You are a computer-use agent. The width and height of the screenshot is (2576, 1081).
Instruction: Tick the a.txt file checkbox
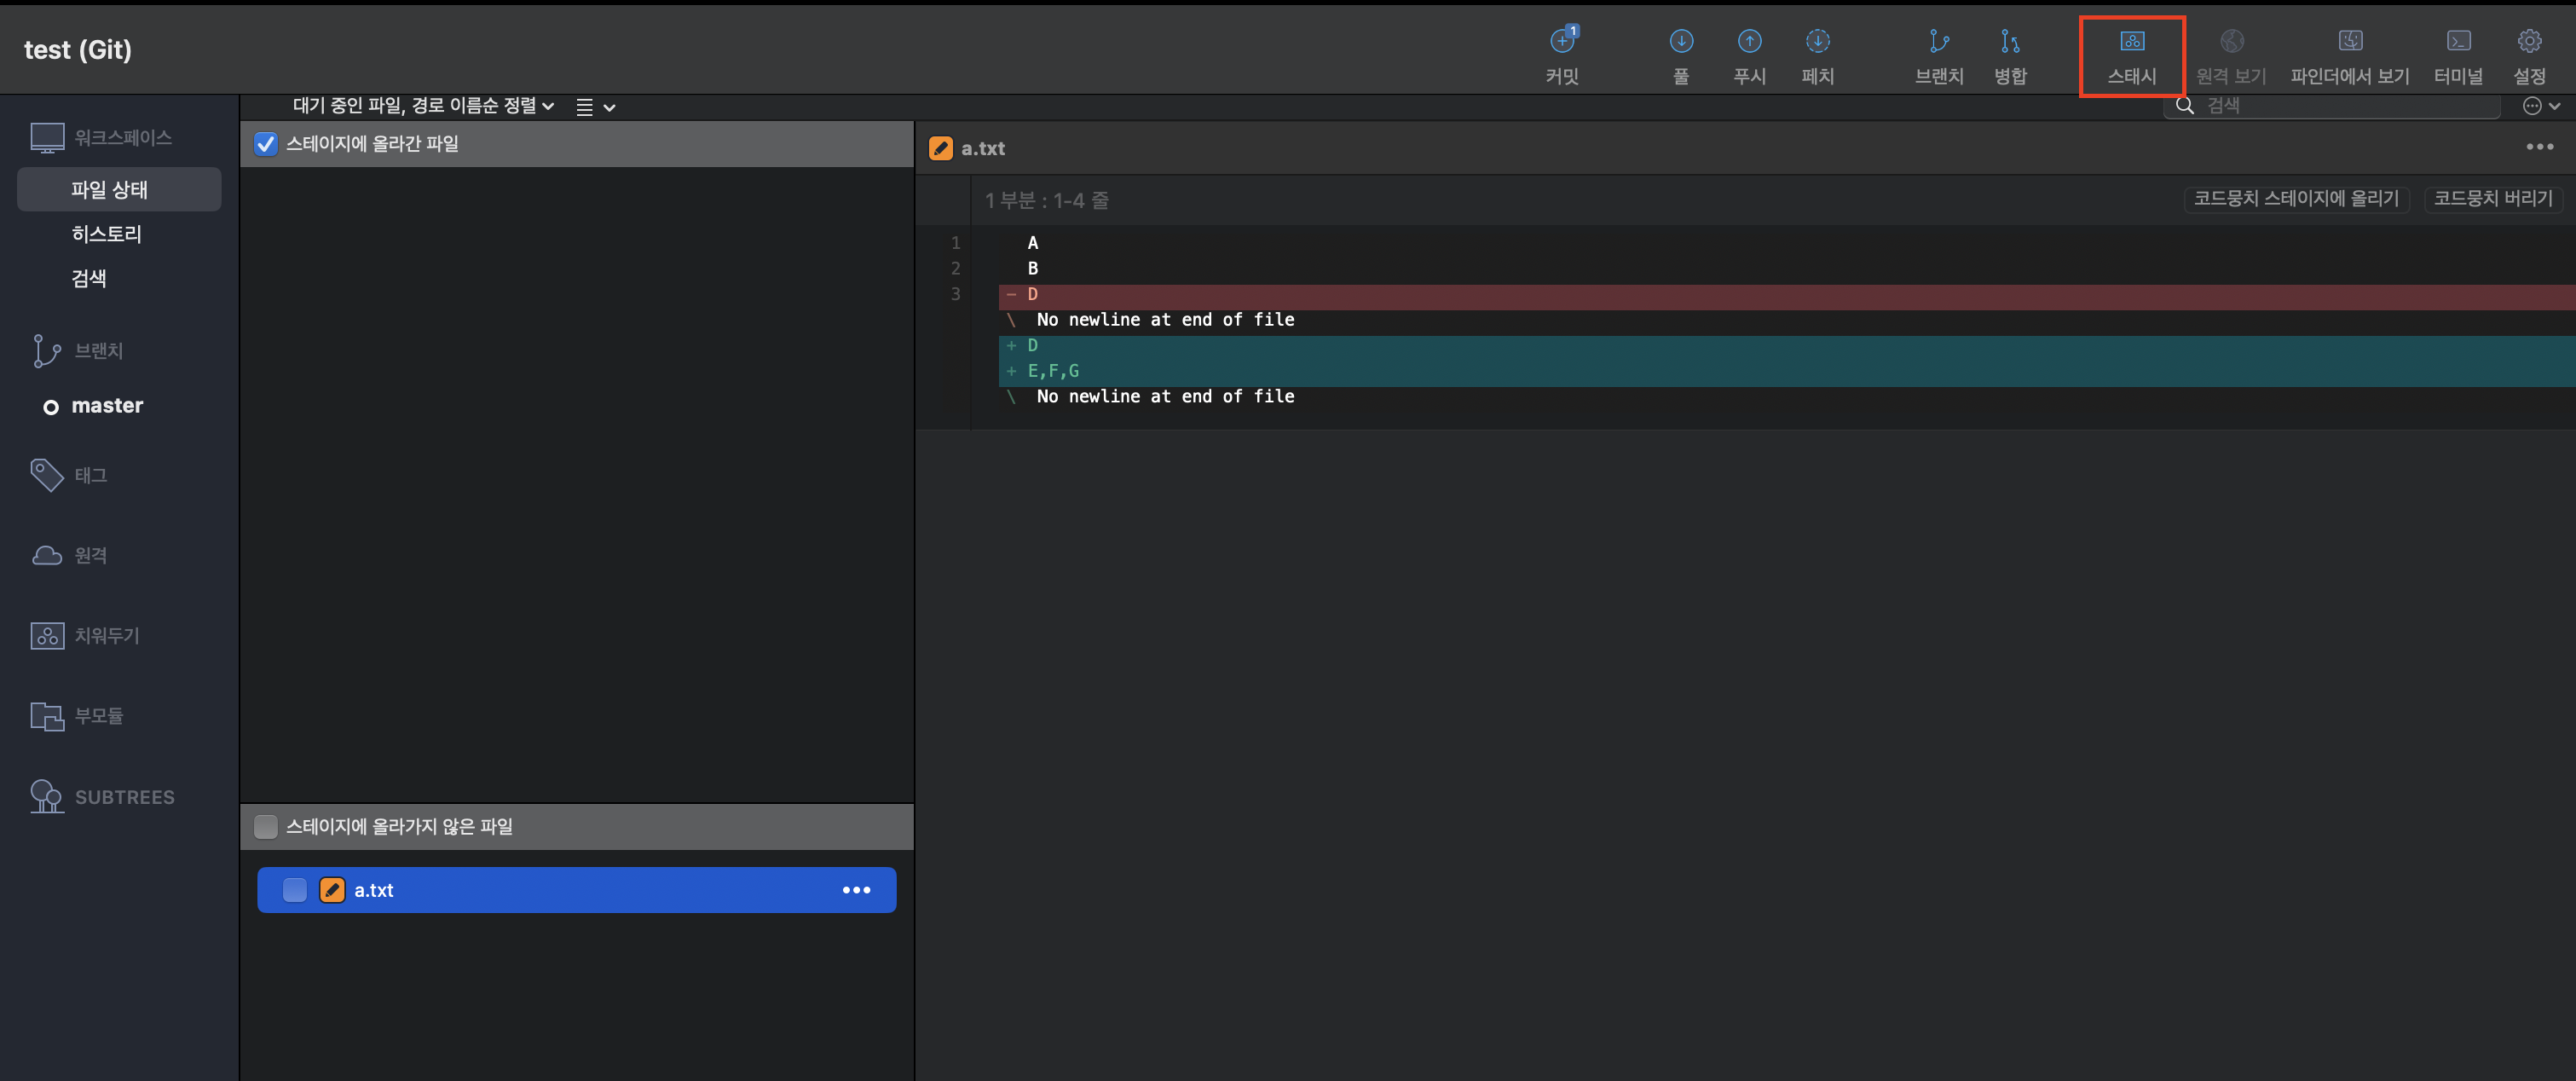(x=294, y=890)
